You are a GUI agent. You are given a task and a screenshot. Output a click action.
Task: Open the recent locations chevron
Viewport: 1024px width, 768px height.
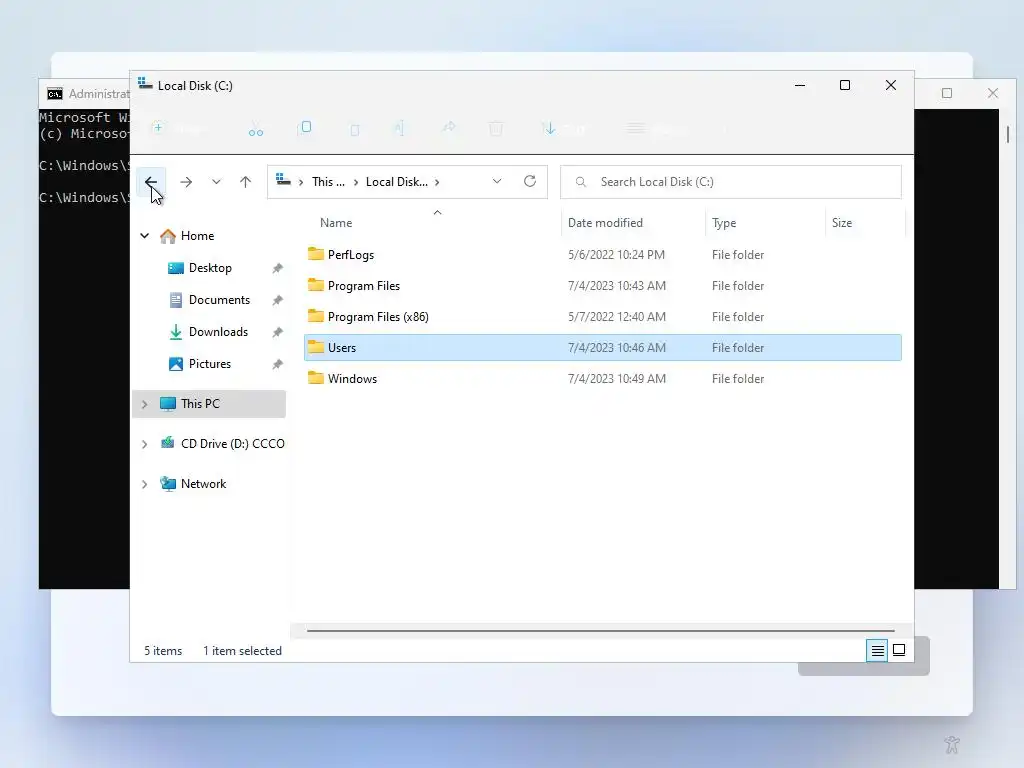[x=216, y=182]
